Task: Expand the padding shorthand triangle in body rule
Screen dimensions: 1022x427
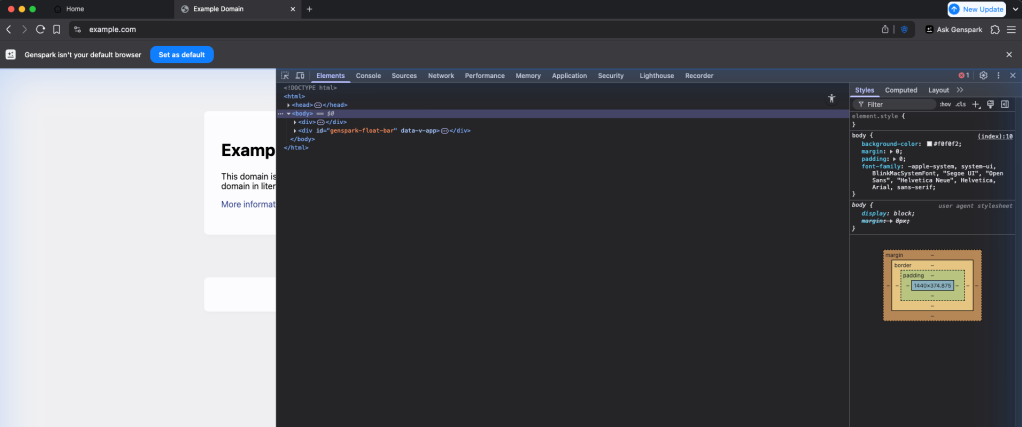Action: (x=893, y=158)
